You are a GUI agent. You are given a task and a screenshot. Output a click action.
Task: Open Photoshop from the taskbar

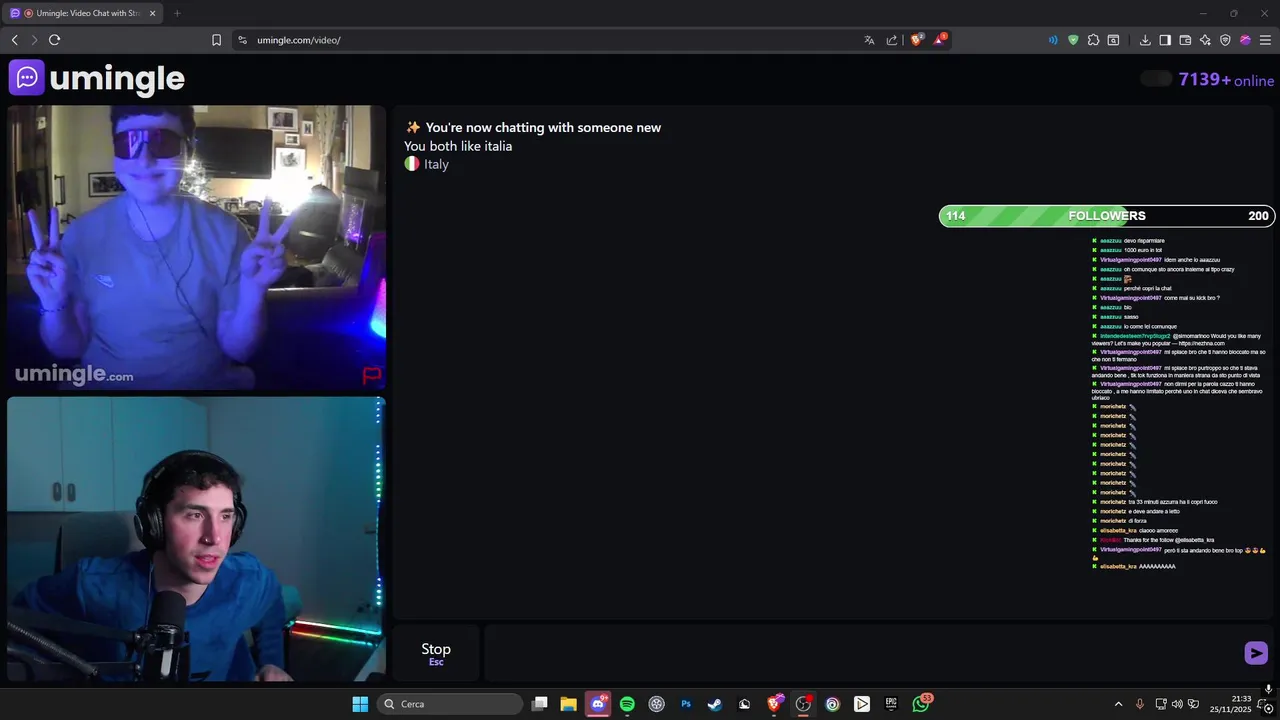click(x=686, y=704)
